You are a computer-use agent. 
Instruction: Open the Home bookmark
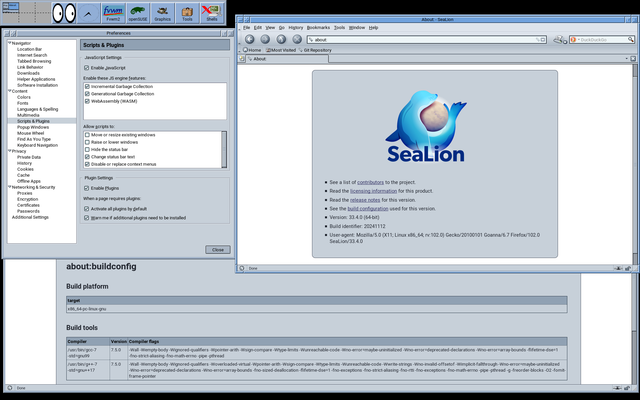coord(252,50)
